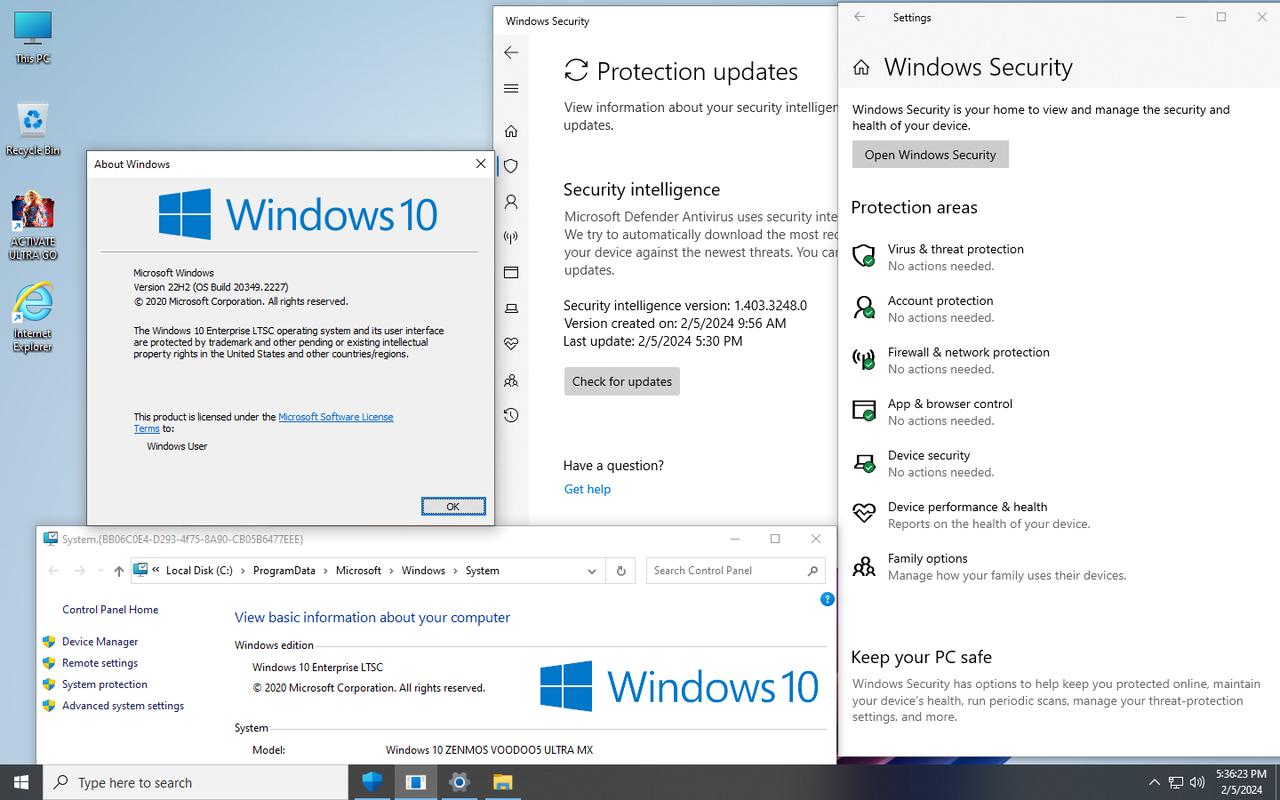Image resolution: width=1280 pixels, height=800 pixels.
Task: Expand breadcrumb chevron after ProgramData
Action: coord(325,571)
